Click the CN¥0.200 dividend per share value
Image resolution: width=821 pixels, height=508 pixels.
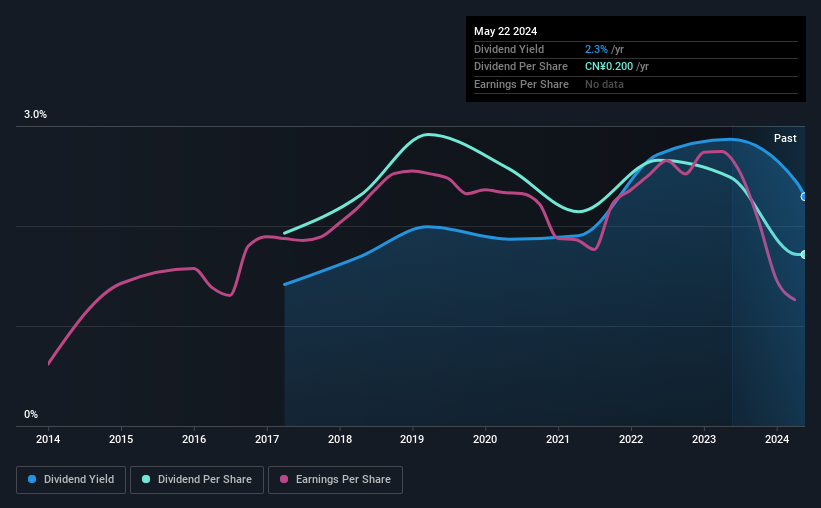[609, 67]
